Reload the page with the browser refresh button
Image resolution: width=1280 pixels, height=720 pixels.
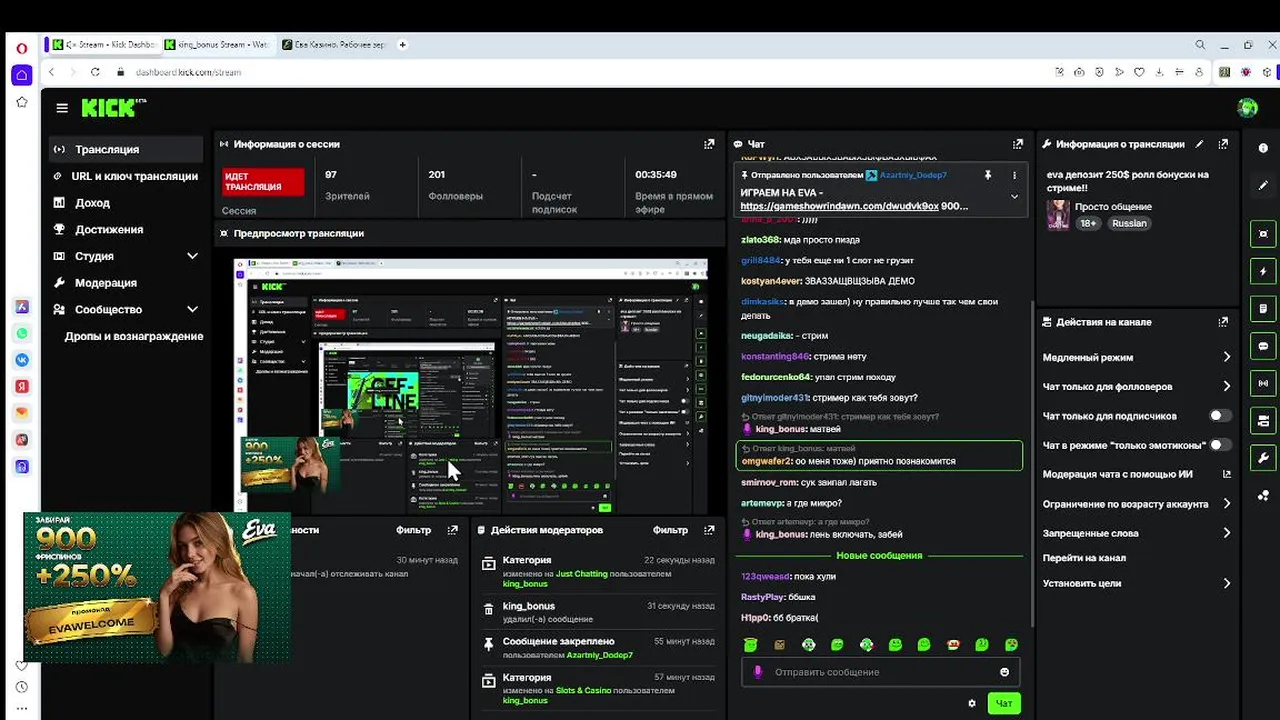point(95,72)
